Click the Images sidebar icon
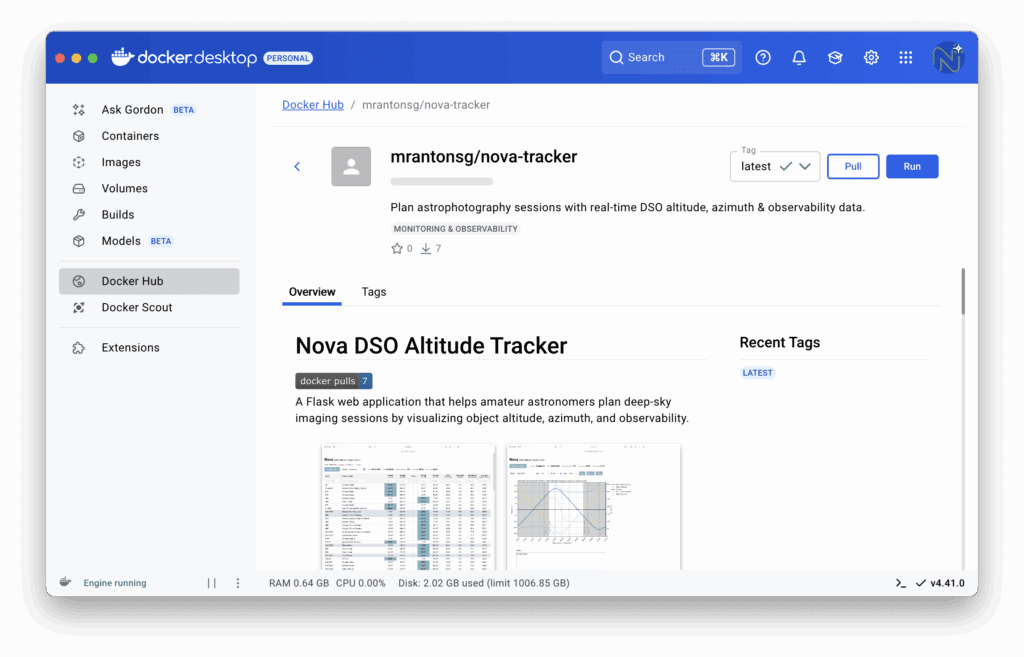The height and width of the screenshot is (657, 1024). (x=79, y=162)
